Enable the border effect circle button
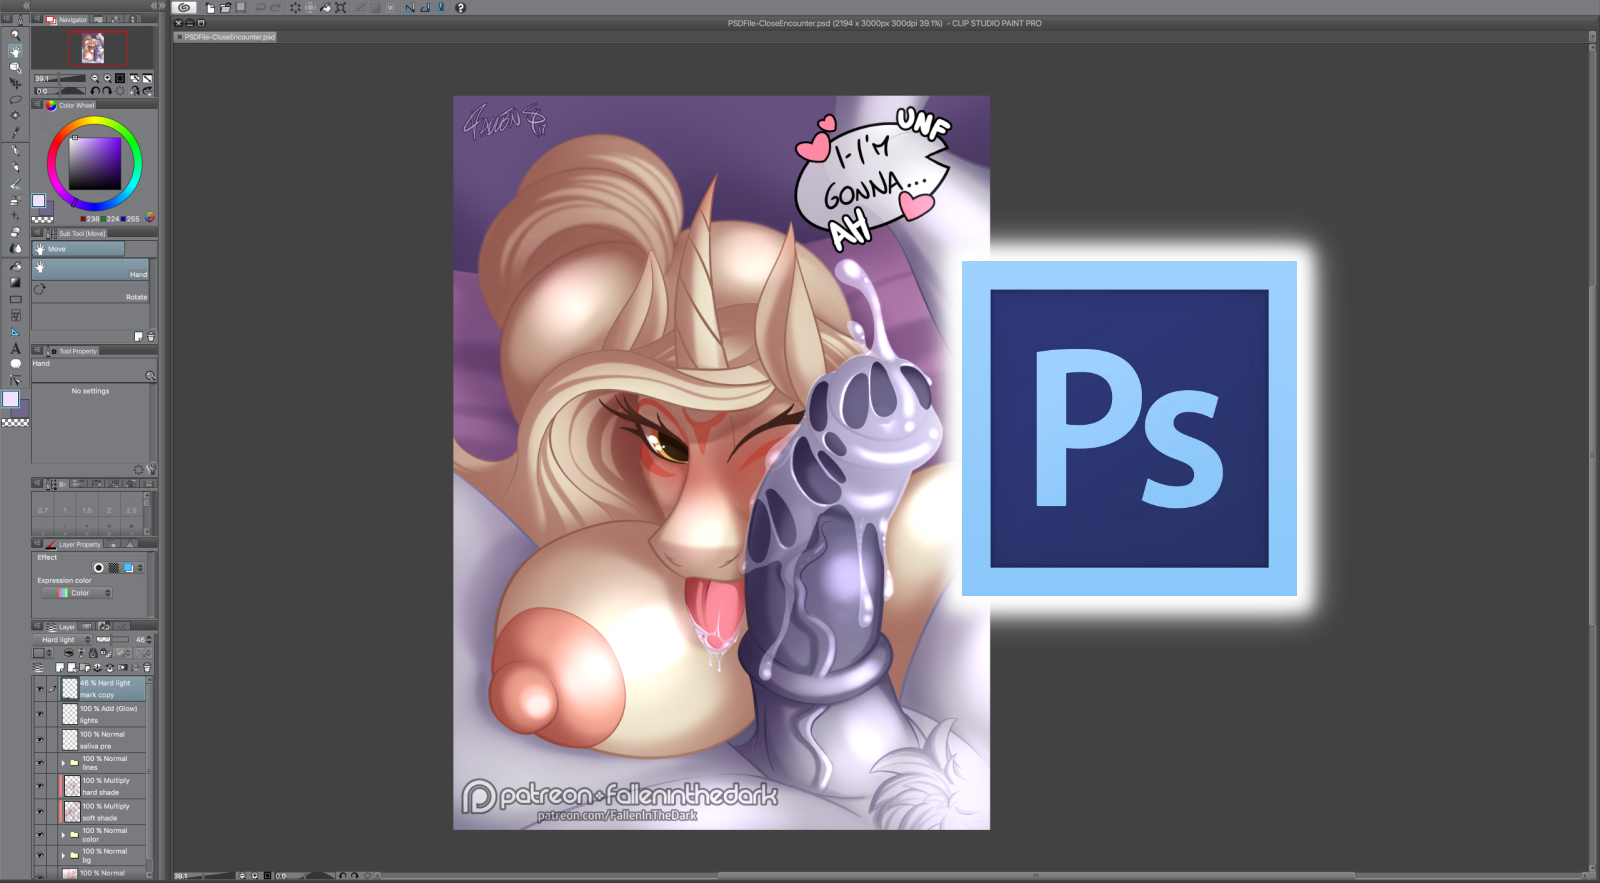The width and height of the screenshot is (1600, 883). [98, 568]
